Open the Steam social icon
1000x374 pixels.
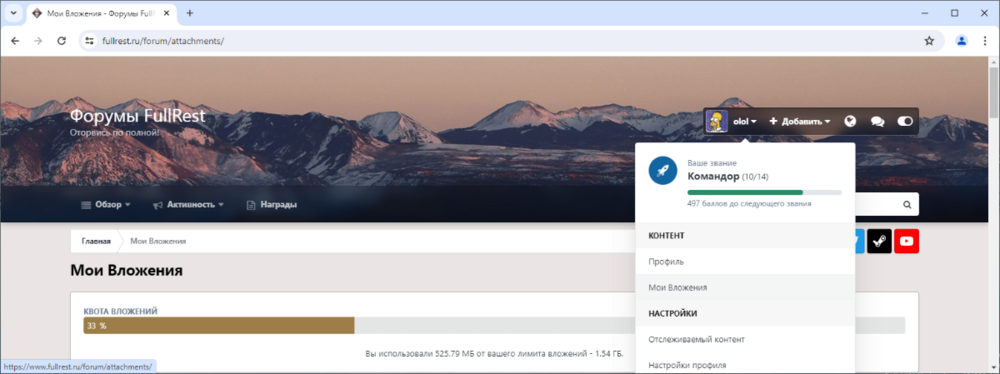click(x=879, y=241)
